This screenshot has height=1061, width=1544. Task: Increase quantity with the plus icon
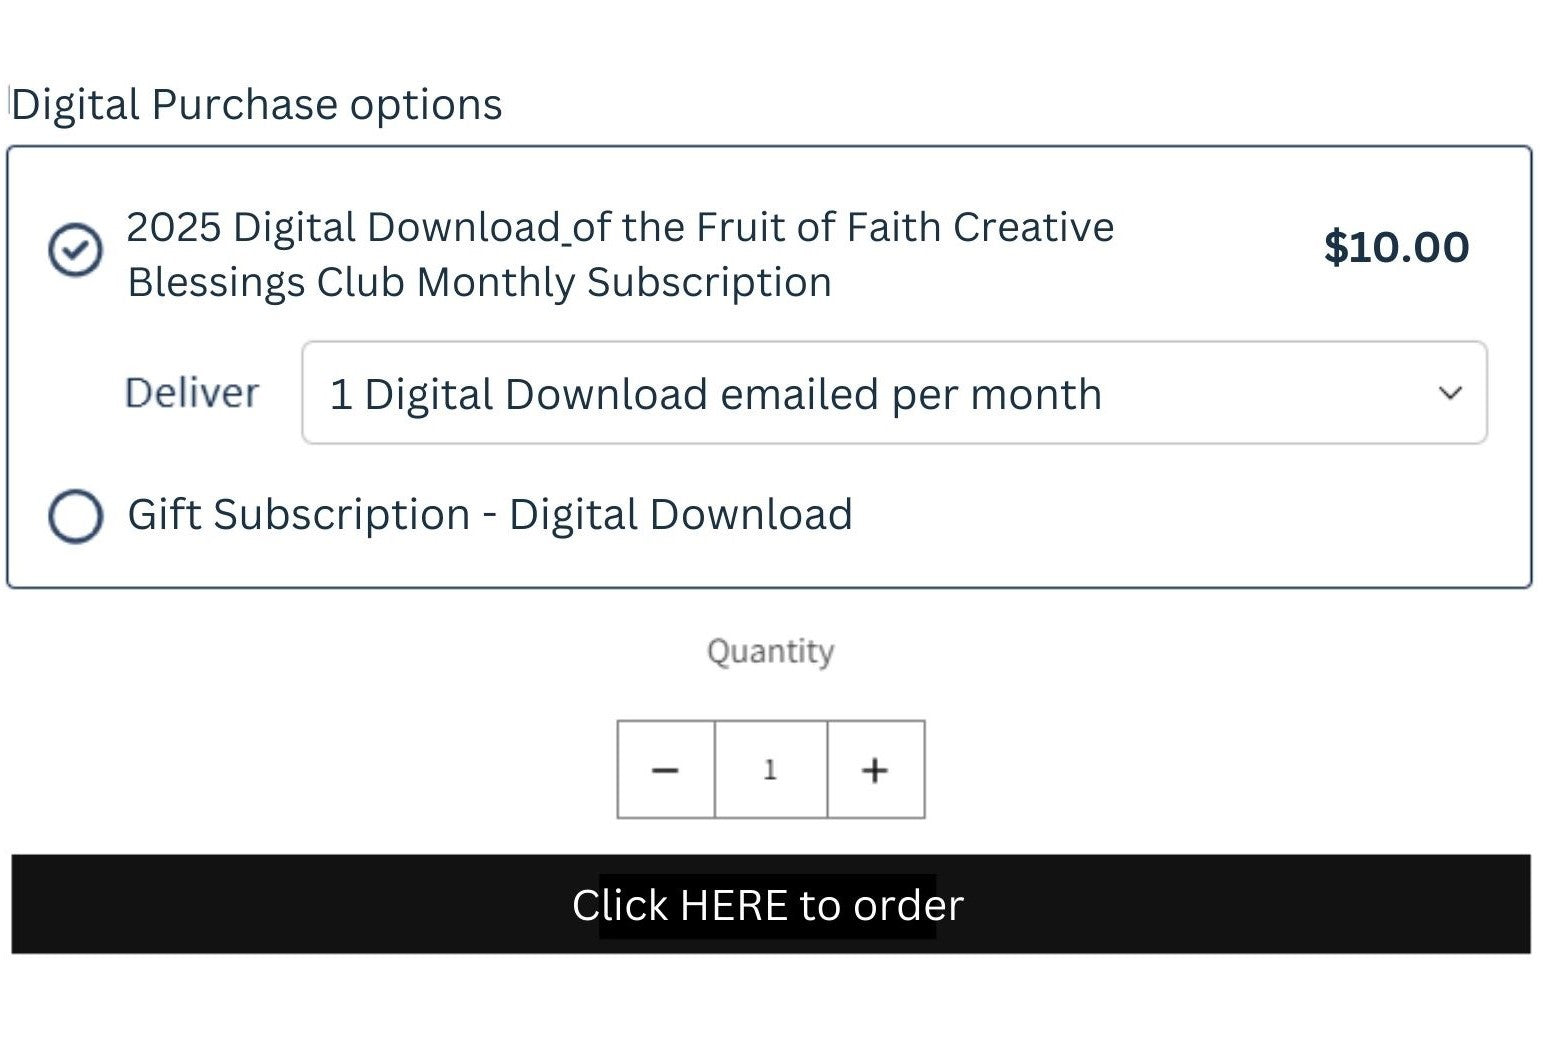875,770
